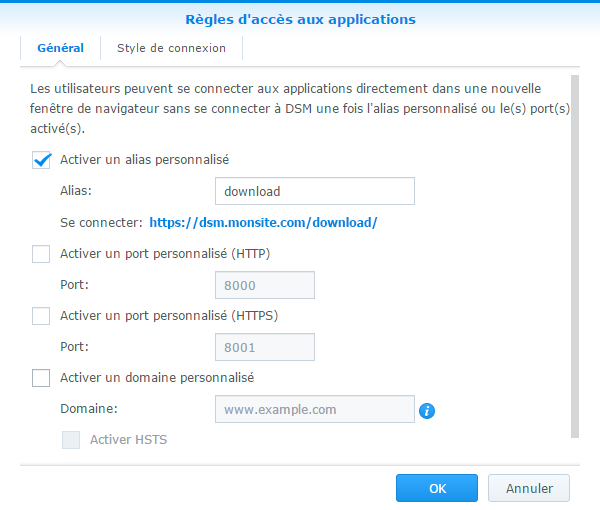Screen dimensions: 600x510
Task: Enable Activer un port personnalisé (HTTPS)
Action: [x=41, y=316]
